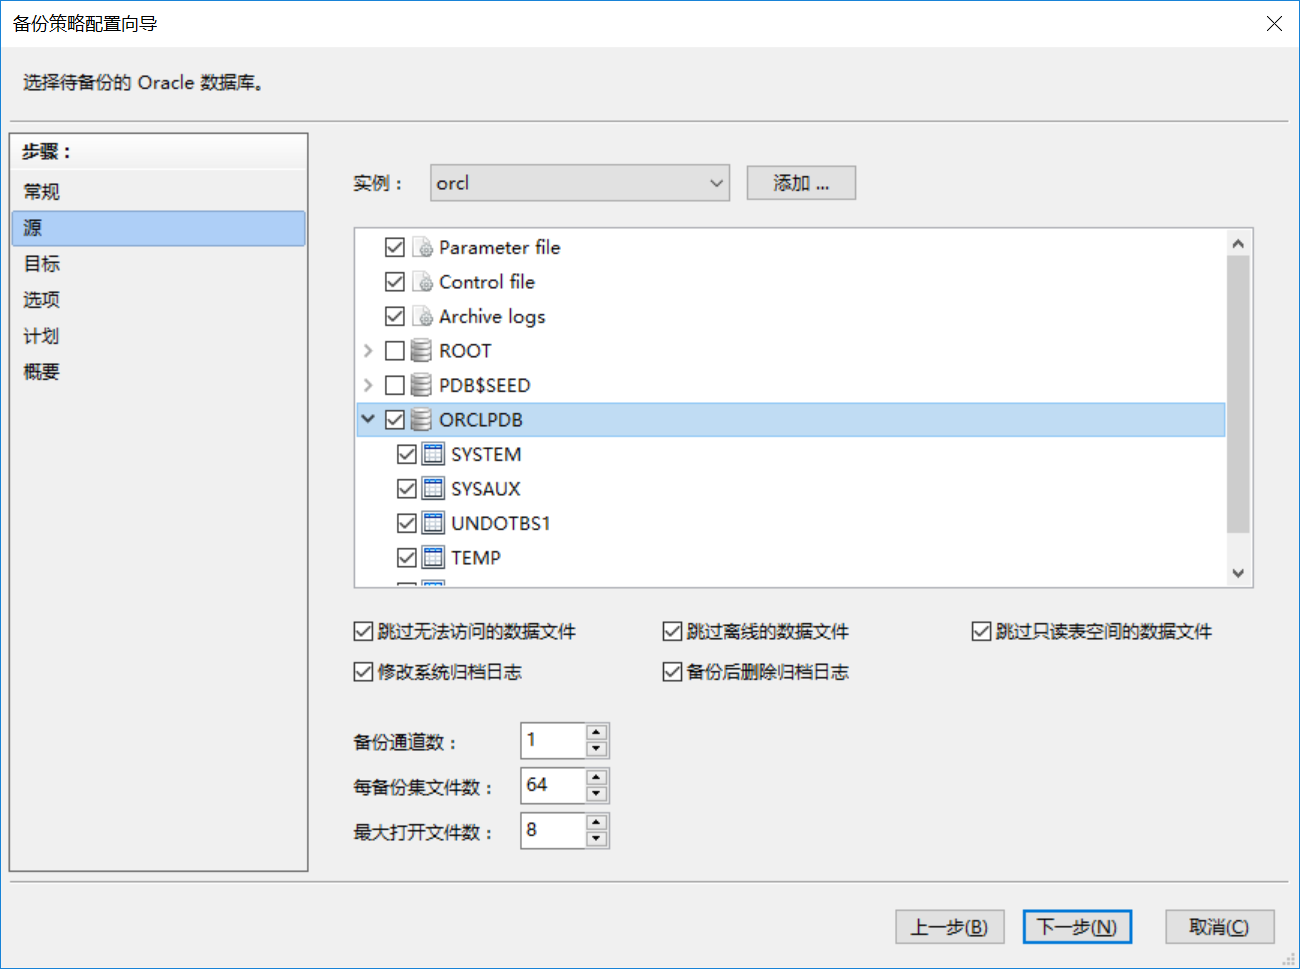Click 下一步(N) to continue
This screenshot has height=969, width=1300.
(x=1076, y=927)
